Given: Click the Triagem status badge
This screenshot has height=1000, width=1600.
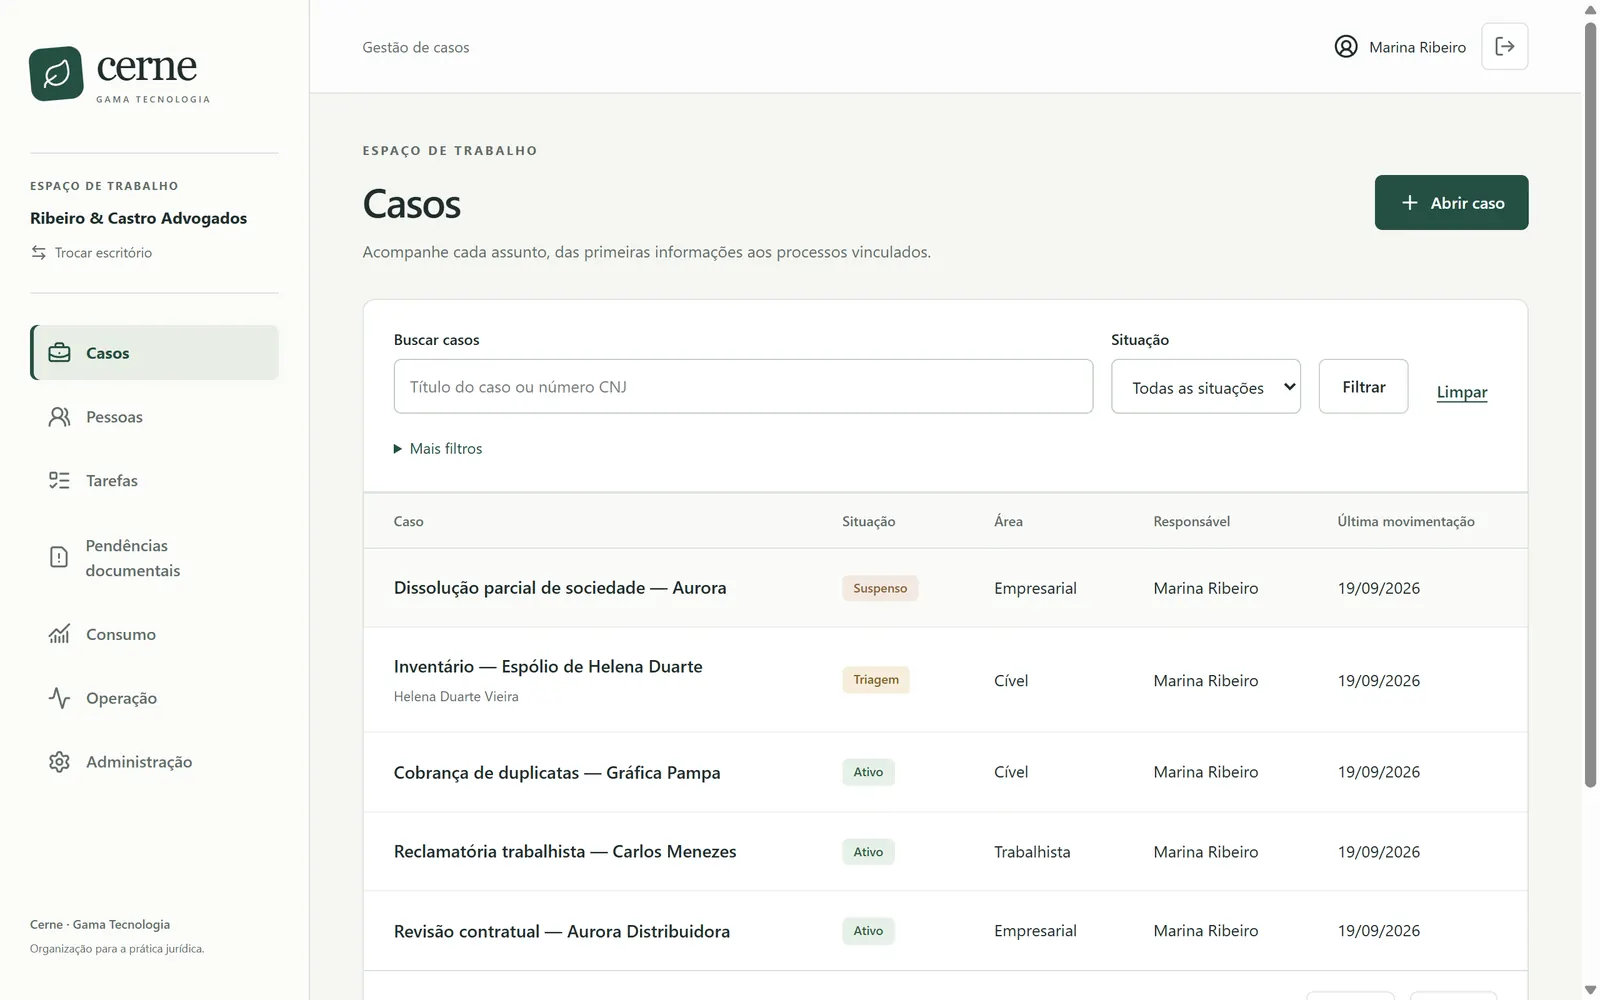Looking at the screenshot, I should point(876,680).
